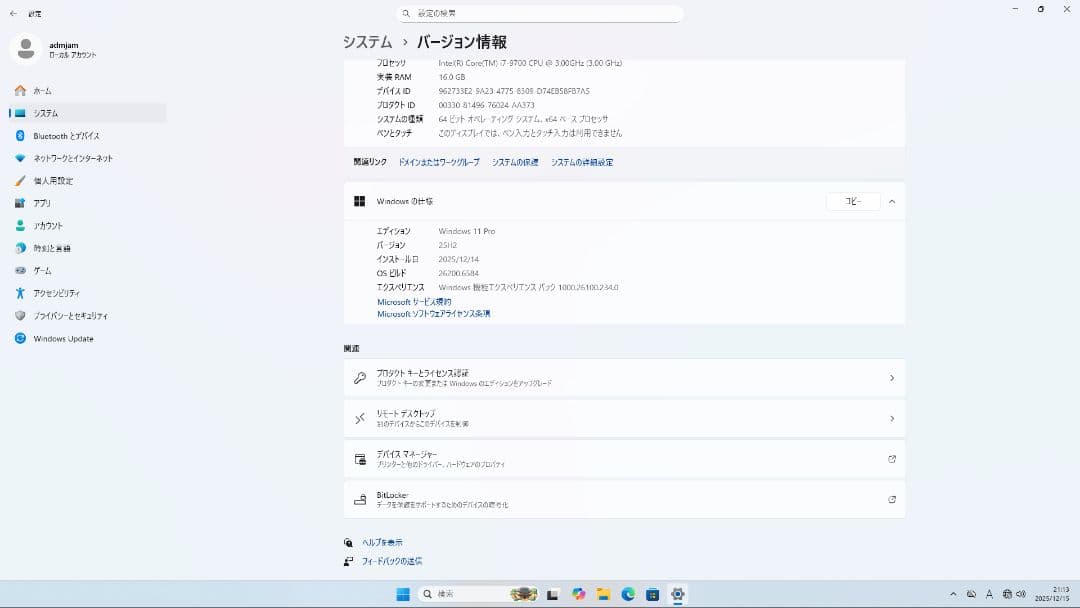This screenshot has height=608, width=1080.
Task: Click the コピー button
Action: click(x=855, y=200)
